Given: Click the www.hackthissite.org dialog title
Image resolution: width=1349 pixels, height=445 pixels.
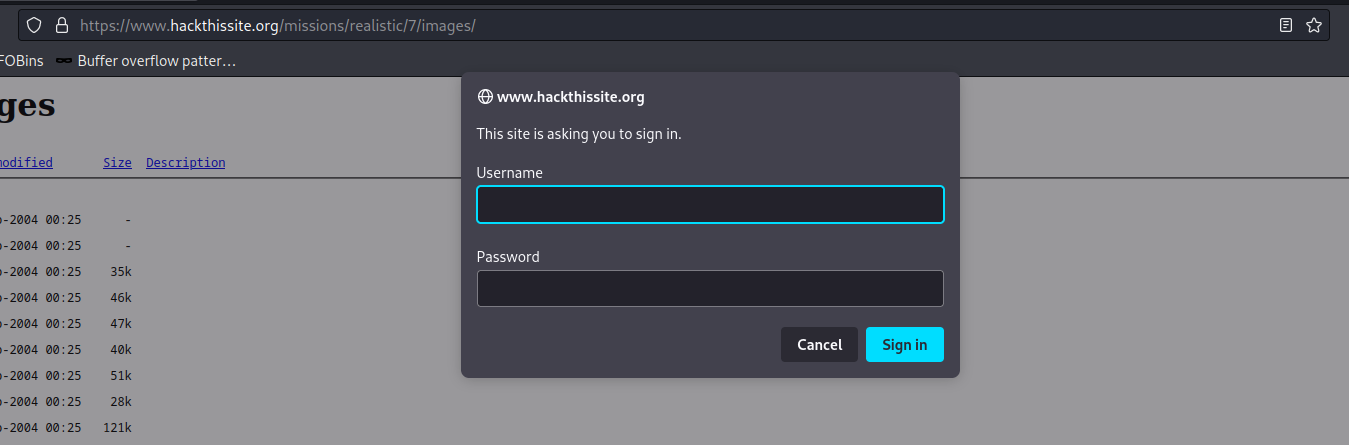Looking at the screenshot, I should click(x=570, y=97).
